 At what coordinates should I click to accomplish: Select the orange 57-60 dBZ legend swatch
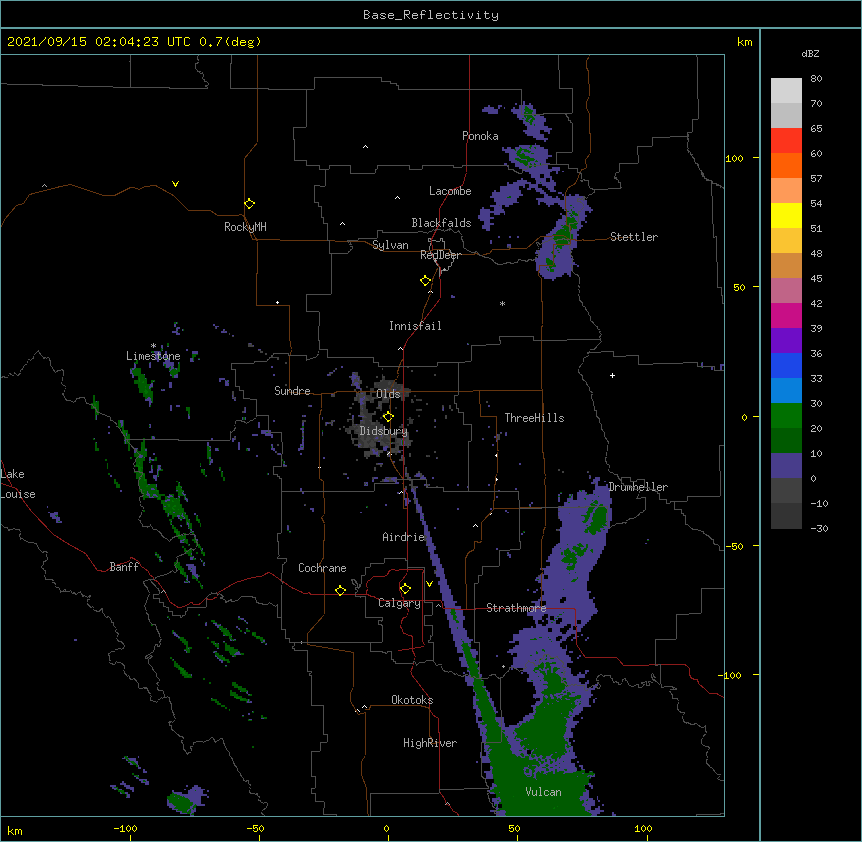pyautogui.click(x=786, y=165)
